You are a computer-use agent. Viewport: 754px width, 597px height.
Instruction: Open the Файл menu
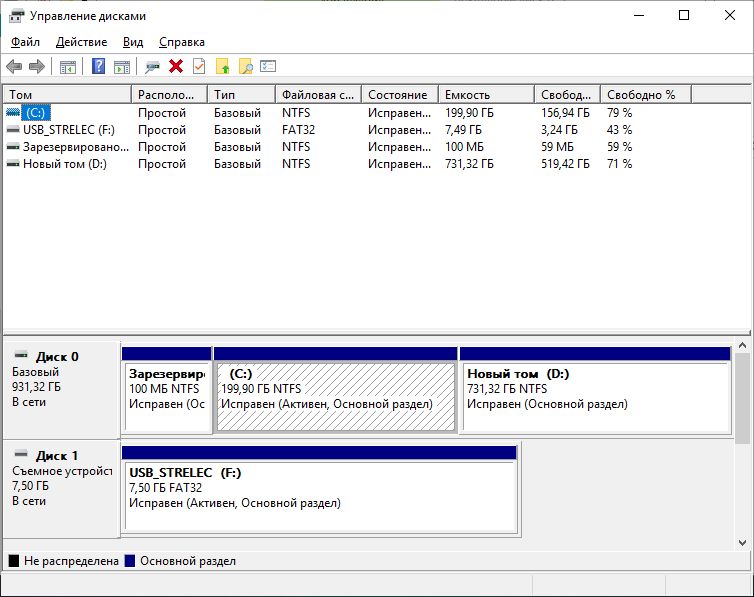26,42
